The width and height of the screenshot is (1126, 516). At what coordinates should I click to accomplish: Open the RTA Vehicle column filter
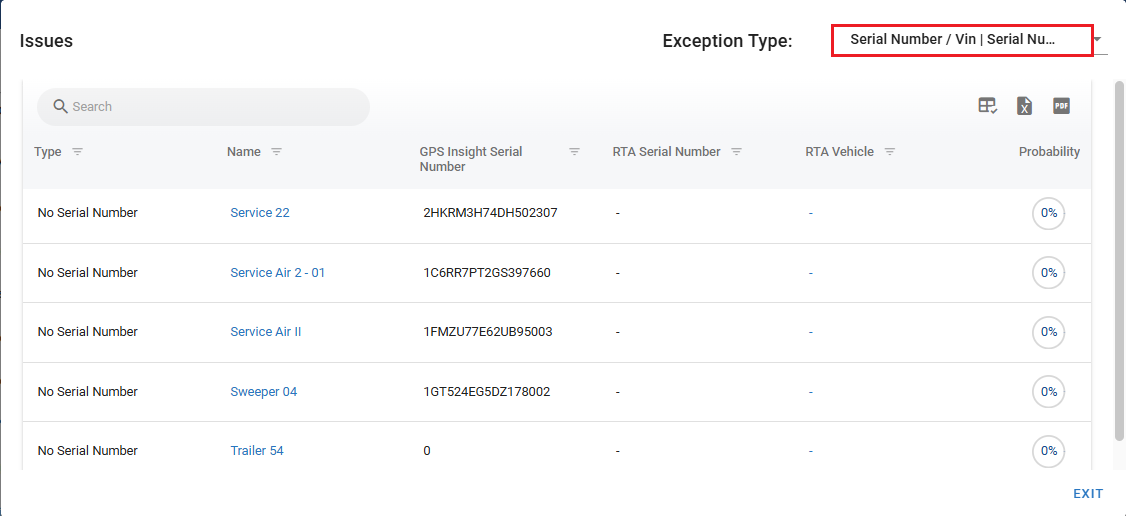tap(889, 152)
